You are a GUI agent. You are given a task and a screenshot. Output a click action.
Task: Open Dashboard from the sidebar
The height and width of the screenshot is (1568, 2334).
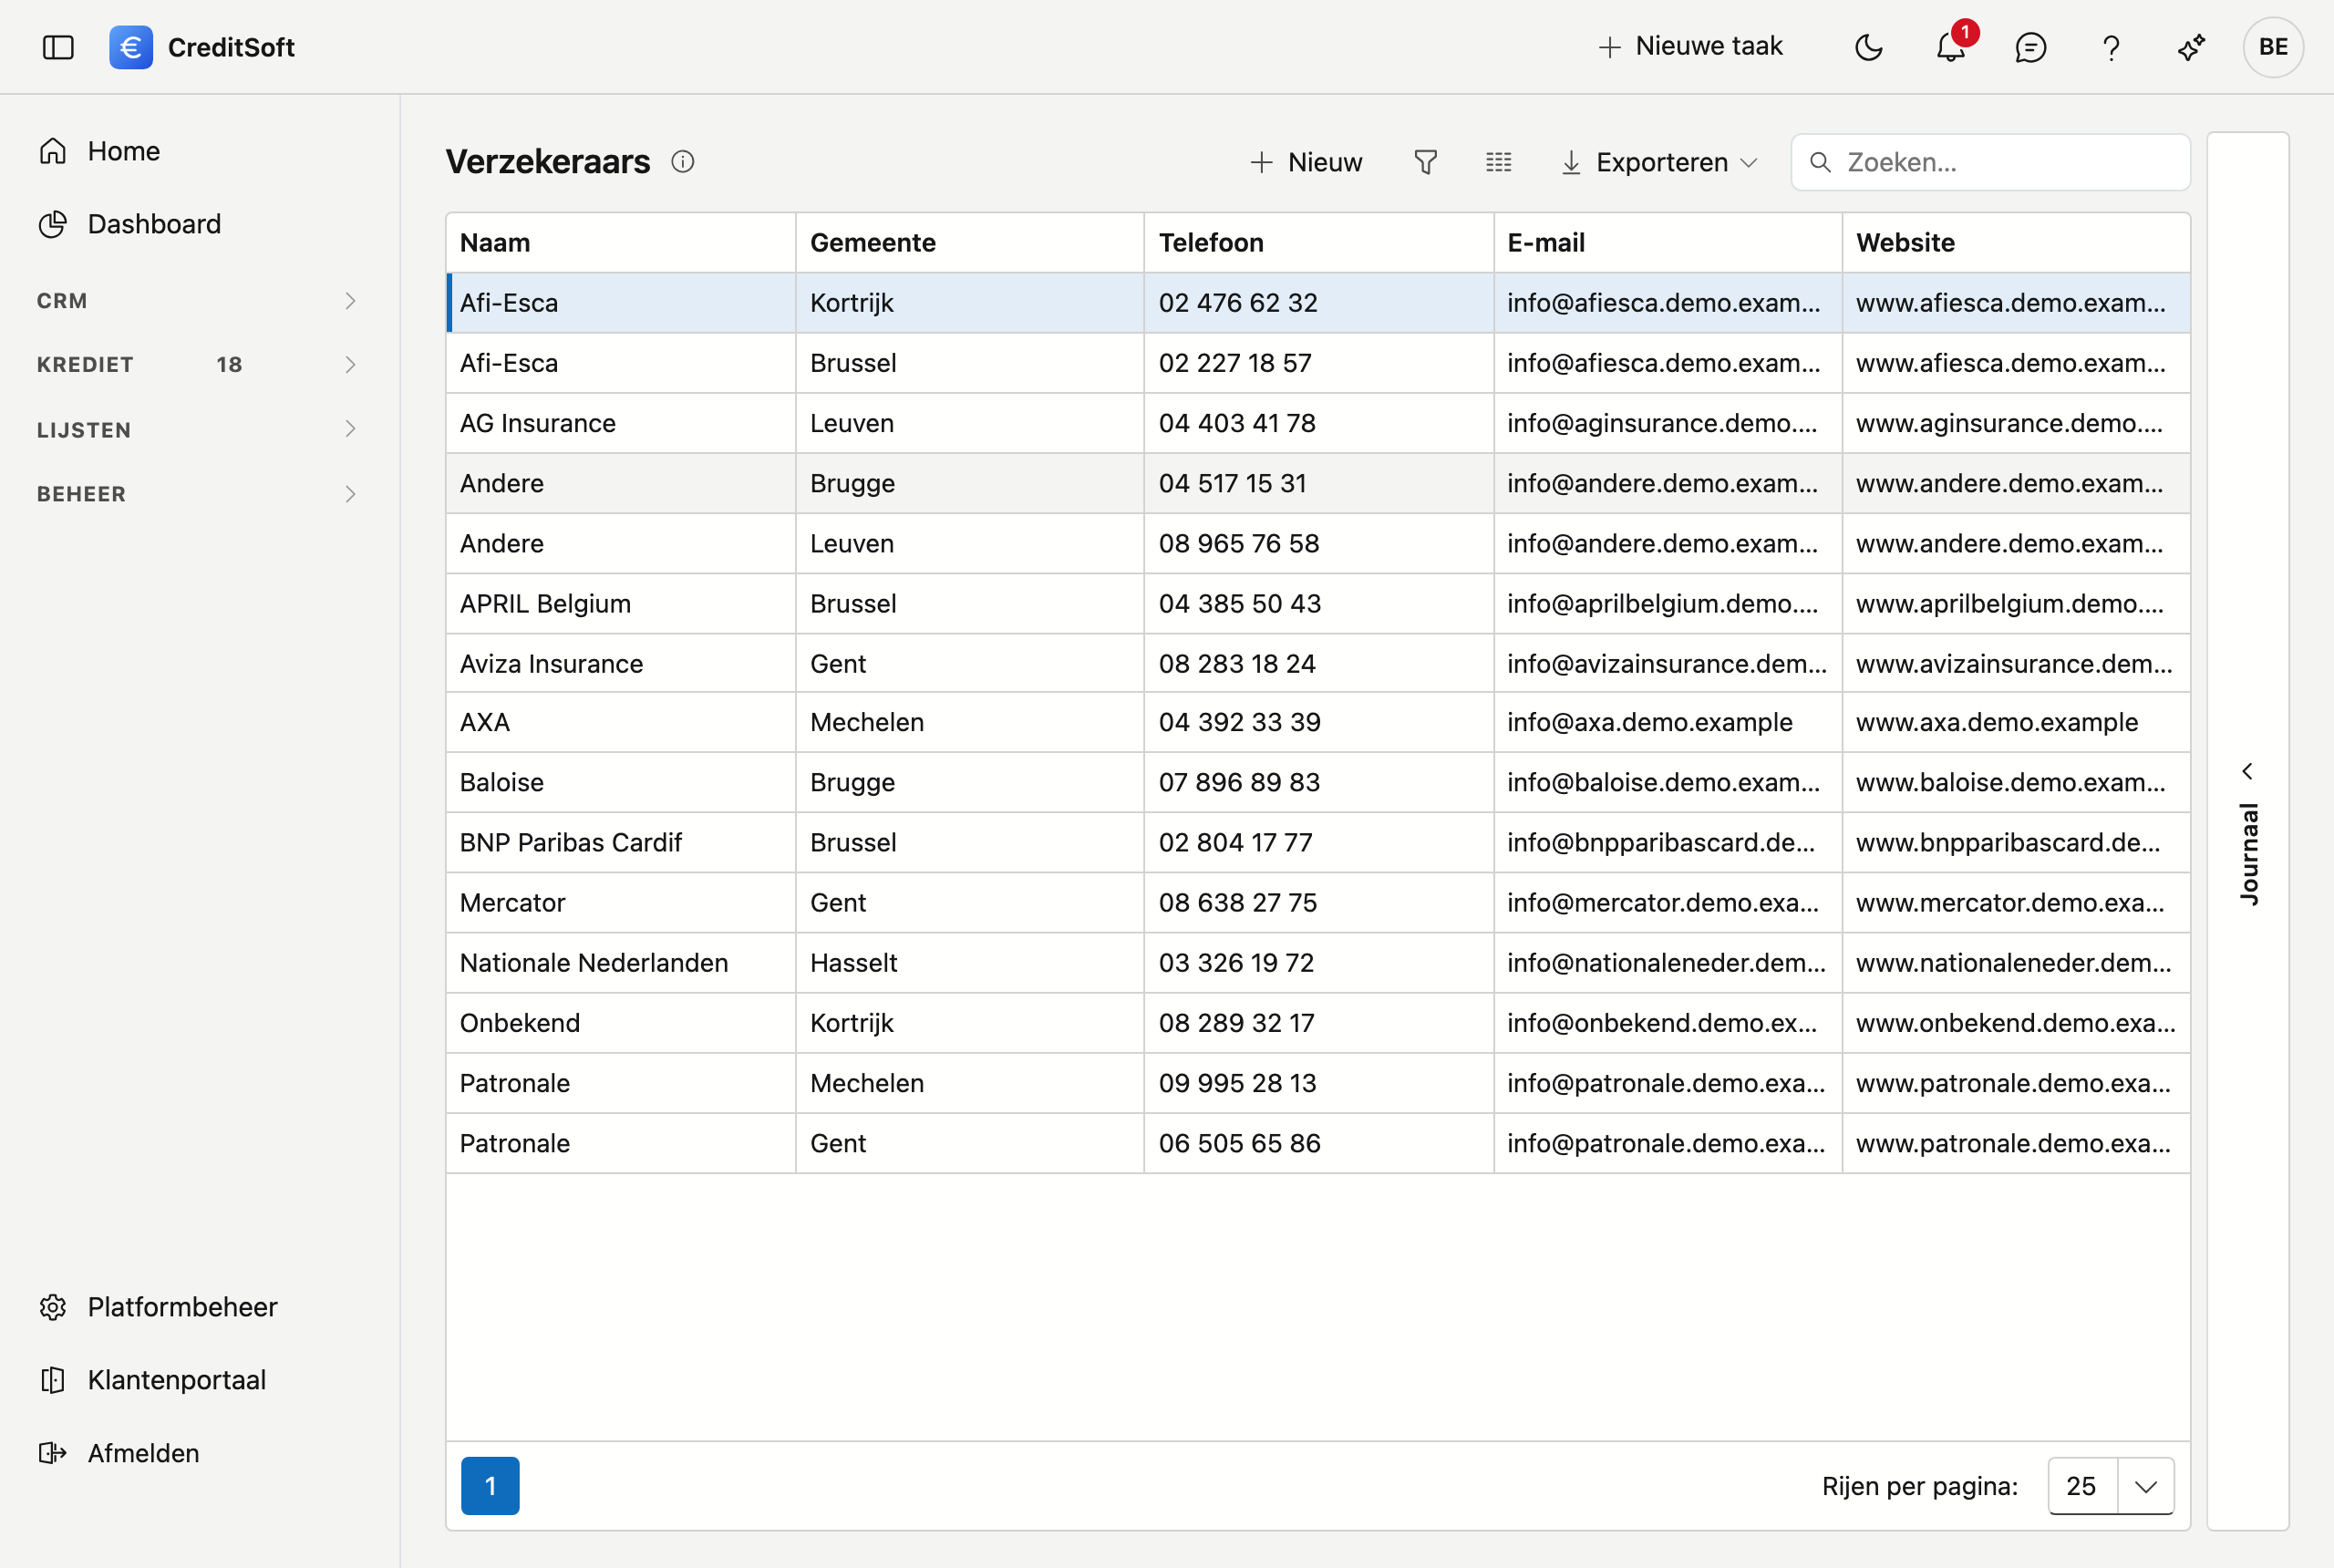point(154,224)
